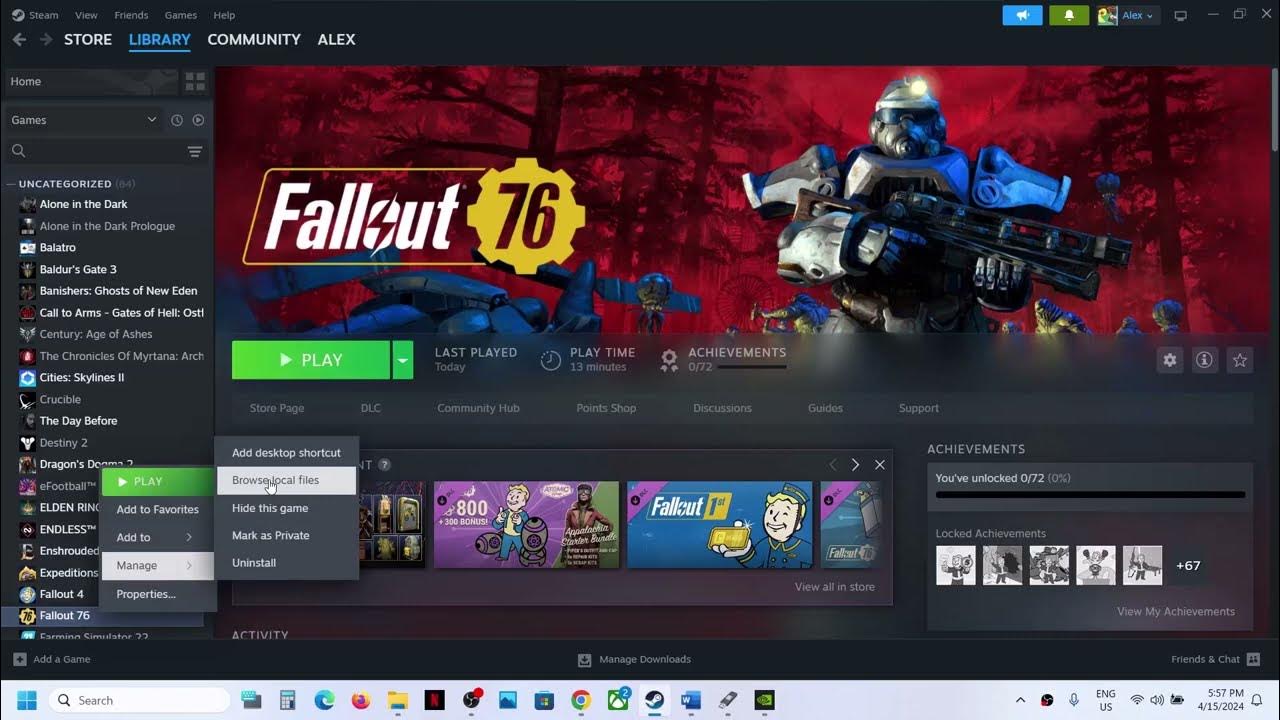Image resolution: width=1280 pixels, height=720 pixels.
Task: Go to previous DLC carousel item
Action: pos(832,465)
